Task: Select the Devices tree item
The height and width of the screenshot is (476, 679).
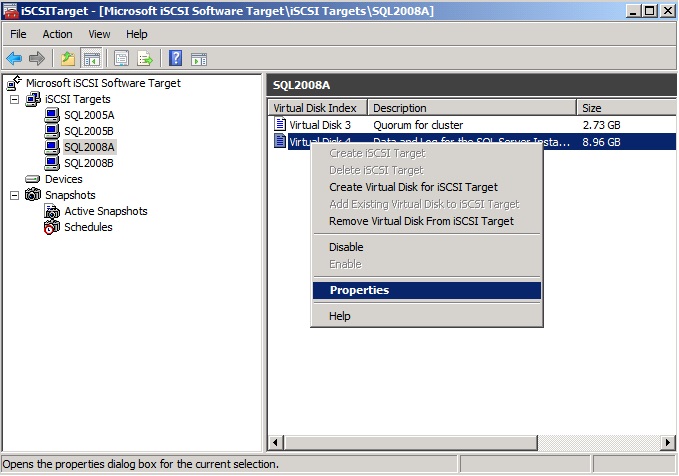Action: pyautogui.click(x=64, y=179)
